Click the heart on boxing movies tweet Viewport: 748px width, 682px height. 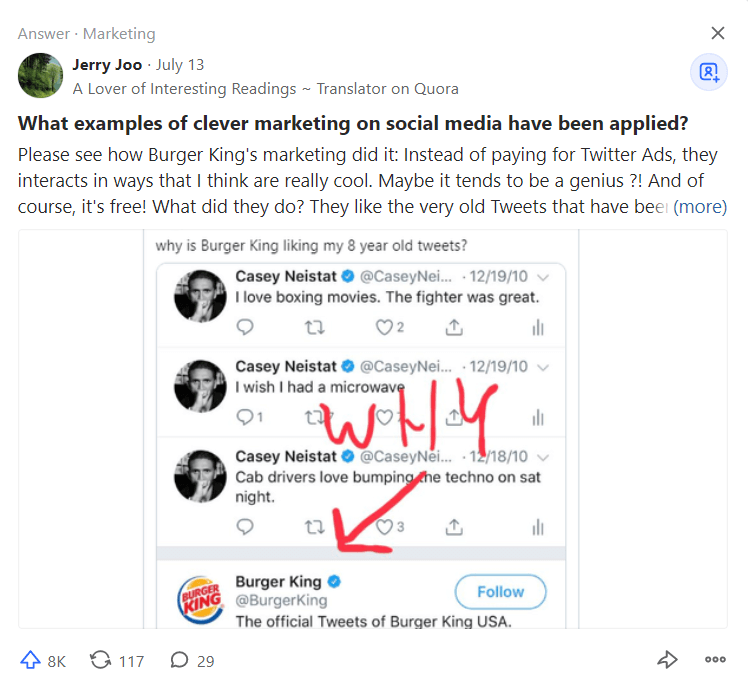pyautogui.click(x=384, y=327)
